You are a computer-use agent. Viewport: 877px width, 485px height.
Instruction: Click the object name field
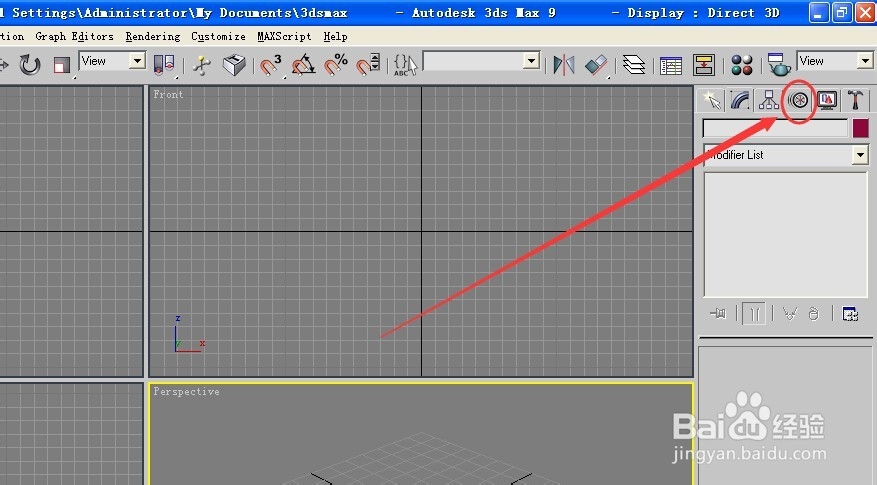[775, 128]
